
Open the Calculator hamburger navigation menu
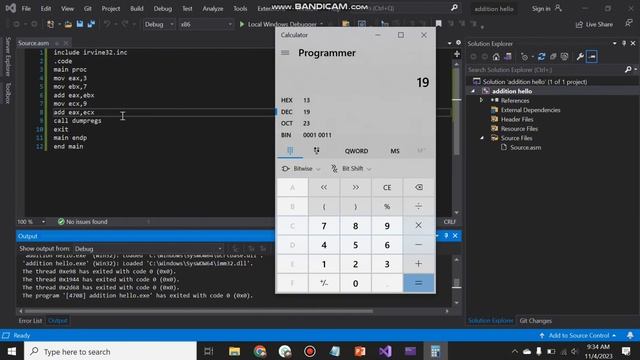[x=285, y=53]
